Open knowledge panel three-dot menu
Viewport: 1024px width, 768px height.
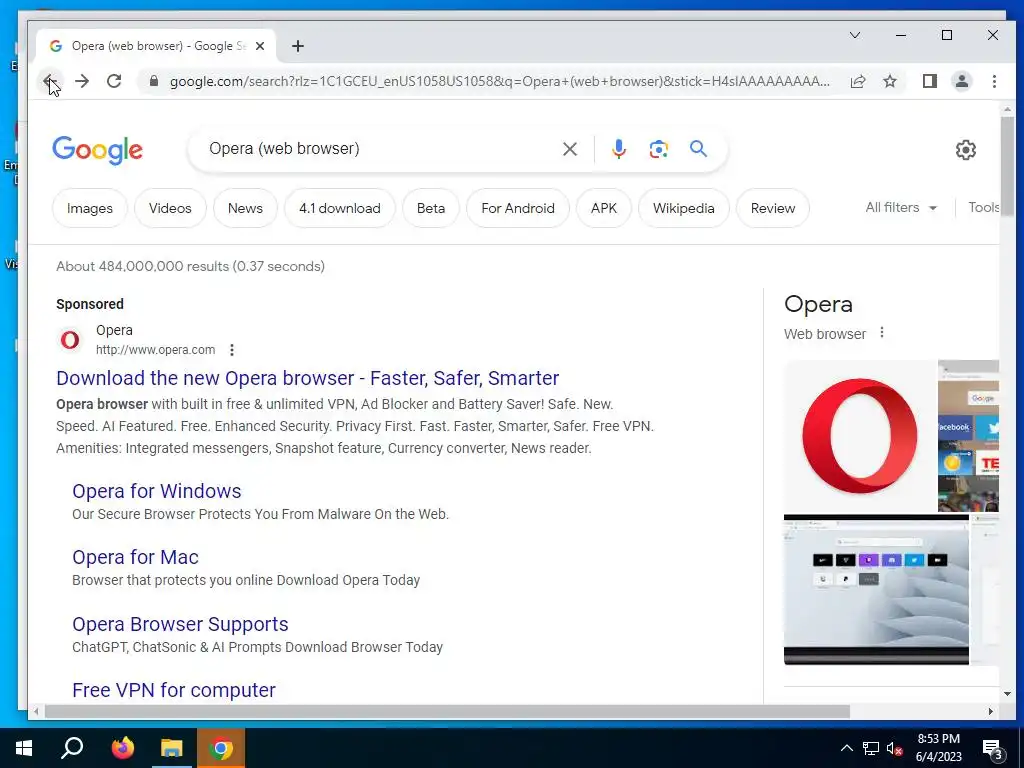(882, 333)
